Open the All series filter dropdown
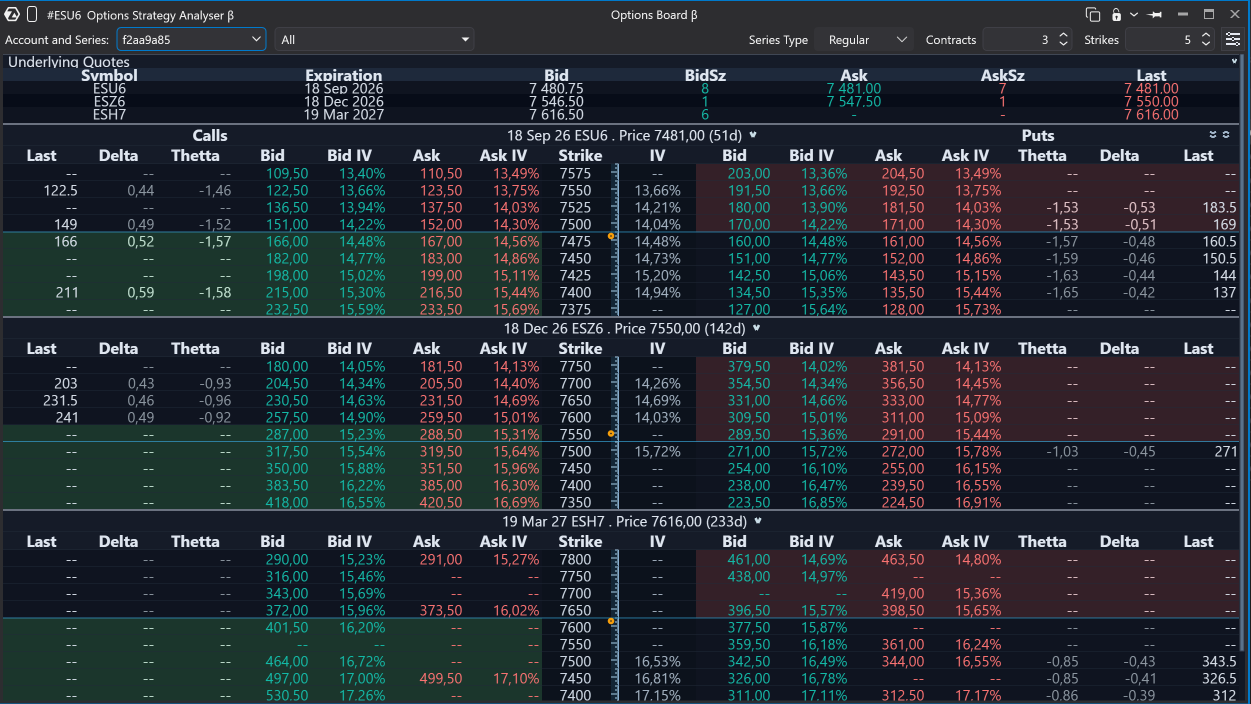The height and width of the screenshot is (704, 1251). click(x=375, y=39)
